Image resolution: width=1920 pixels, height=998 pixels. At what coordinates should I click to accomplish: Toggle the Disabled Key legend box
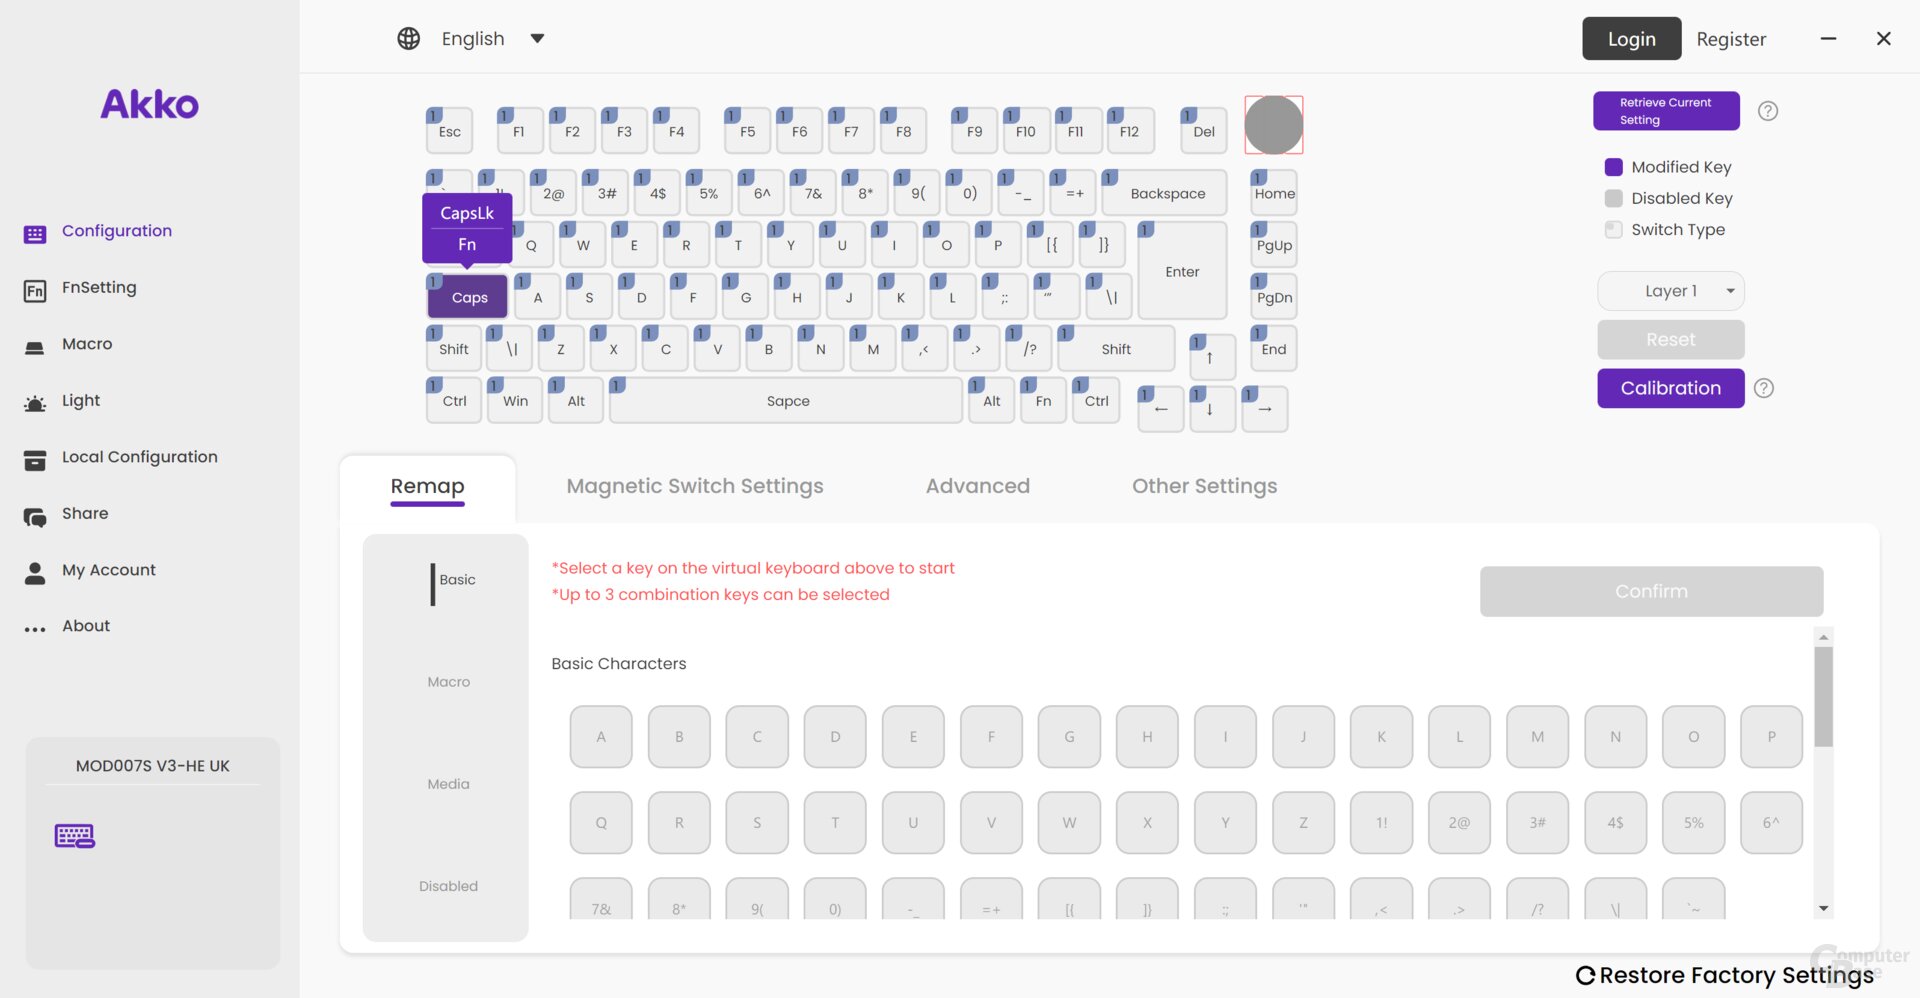point(1613,198)
